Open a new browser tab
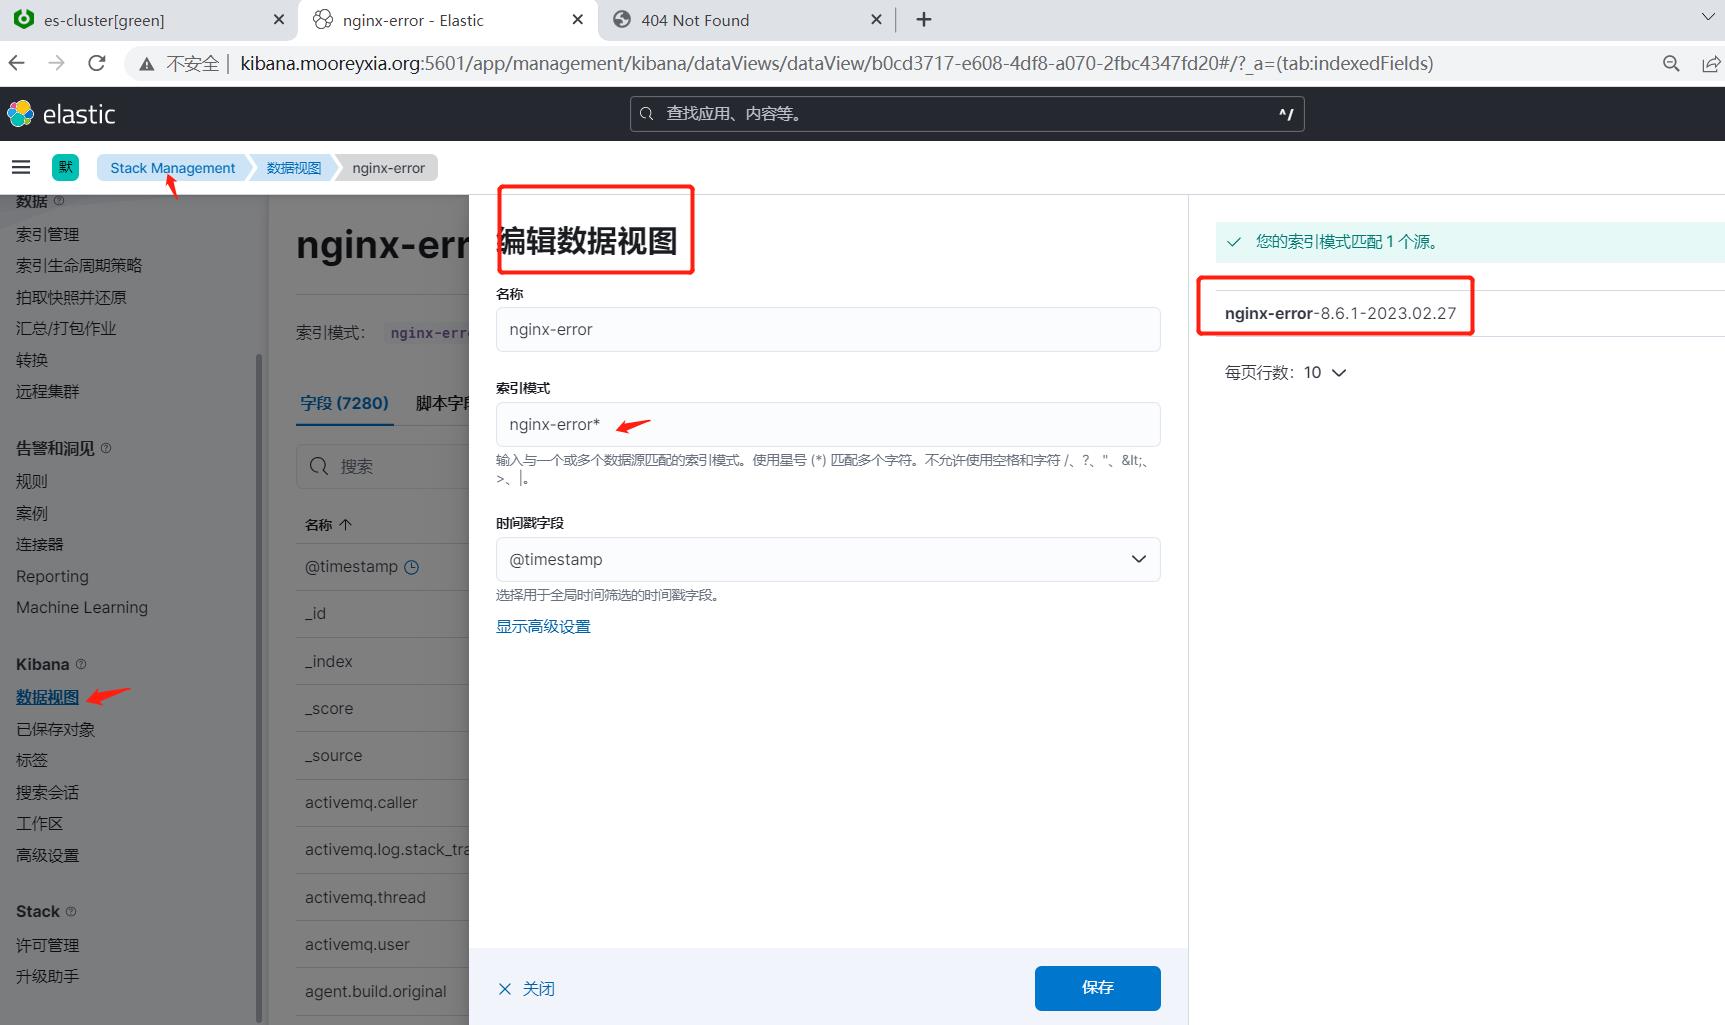Image resolution: width=1725 pixels, height=1025 pixels. click(x=924, y=20)
